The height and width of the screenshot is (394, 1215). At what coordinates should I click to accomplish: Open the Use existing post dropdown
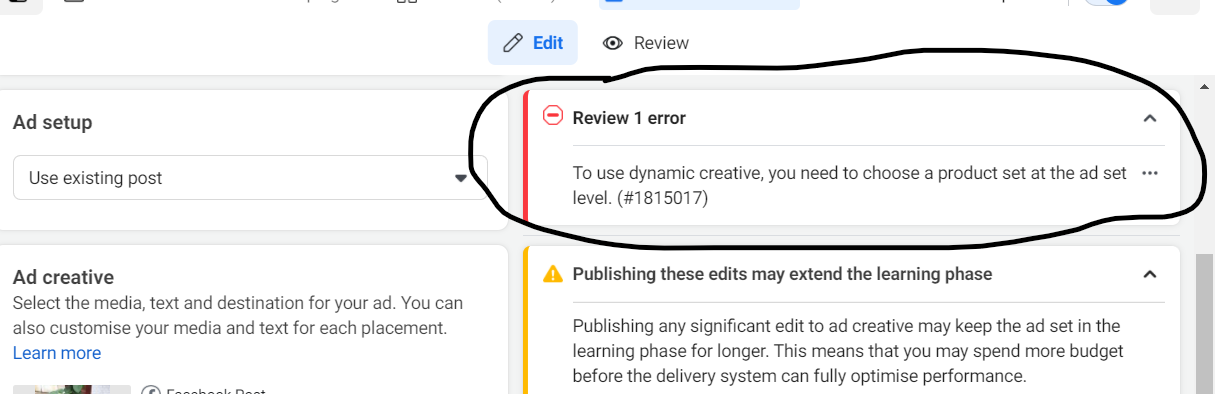pos(250,178)
